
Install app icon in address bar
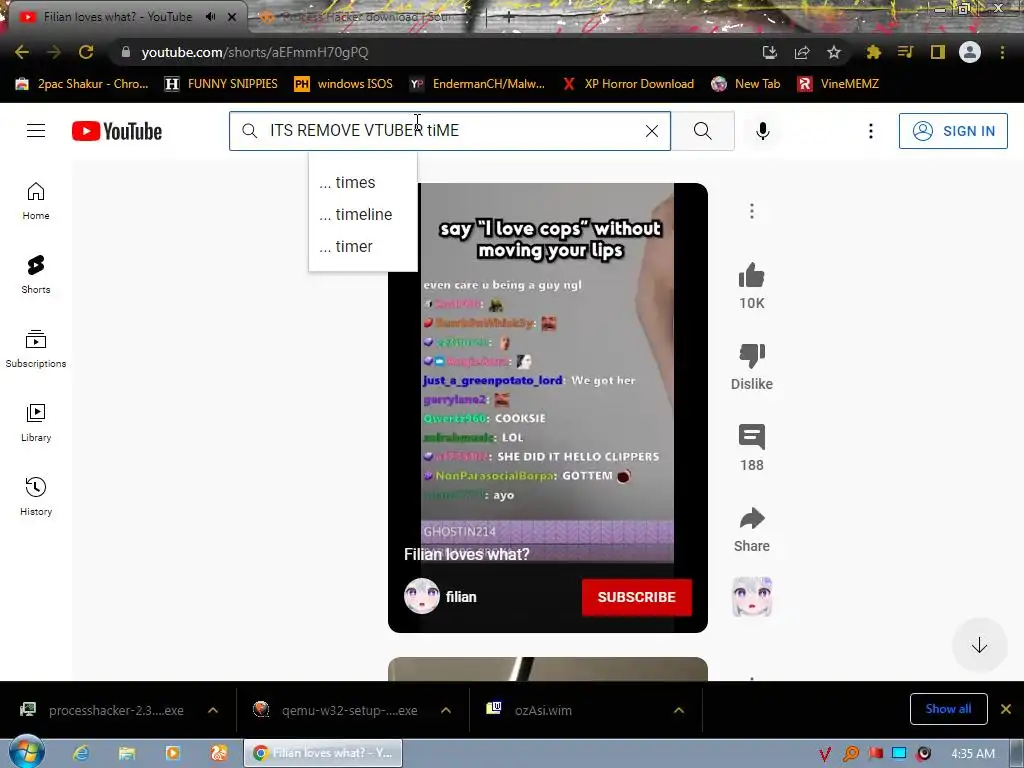pos(770,52)
